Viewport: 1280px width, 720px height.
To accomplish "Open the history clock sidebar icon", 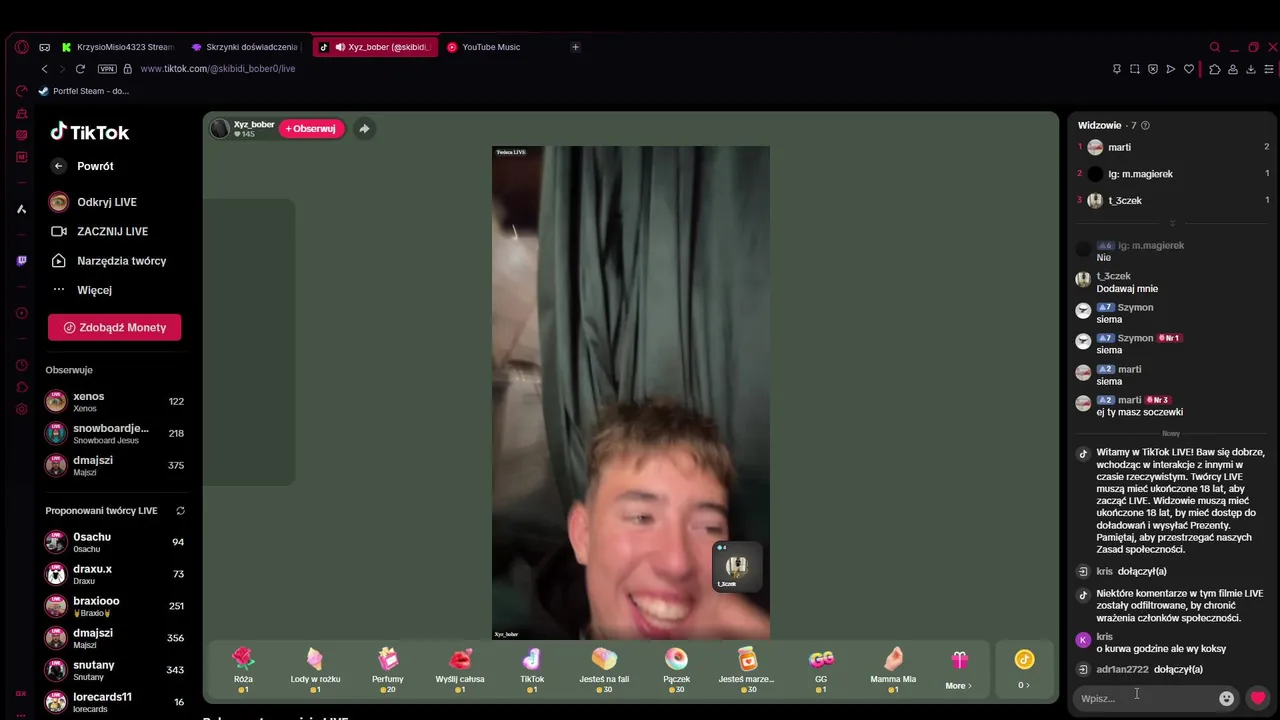I will pyautogui.click(x=22, y=365).
